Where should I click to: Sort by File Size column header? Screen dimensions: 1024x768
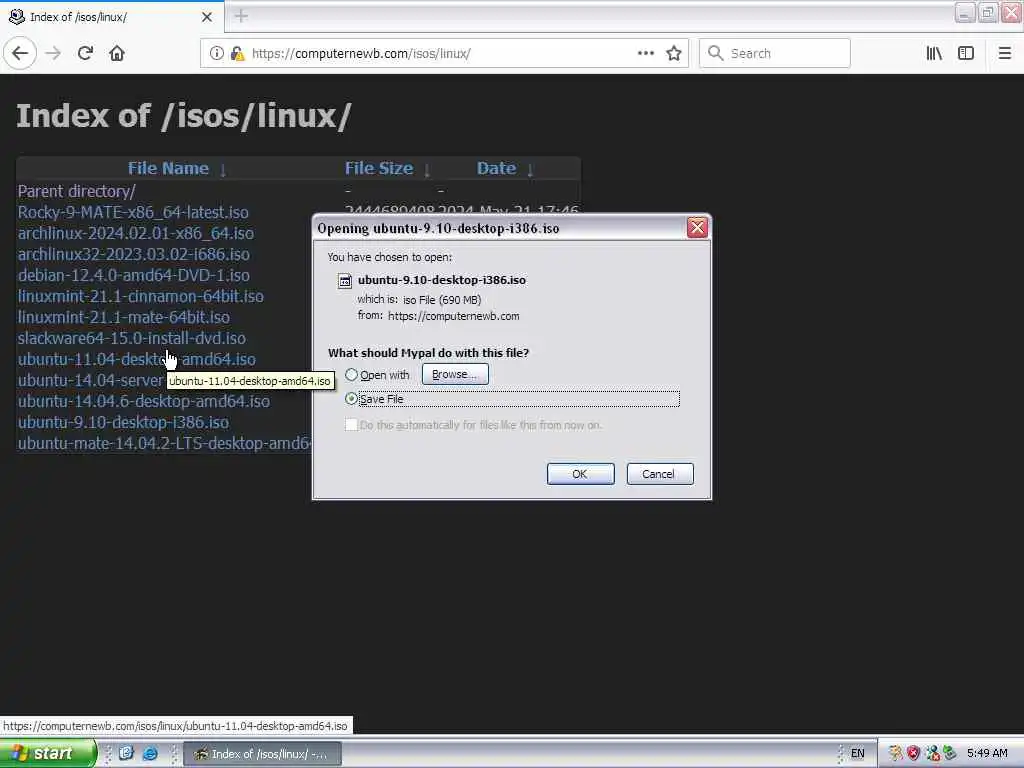point(379,168)
